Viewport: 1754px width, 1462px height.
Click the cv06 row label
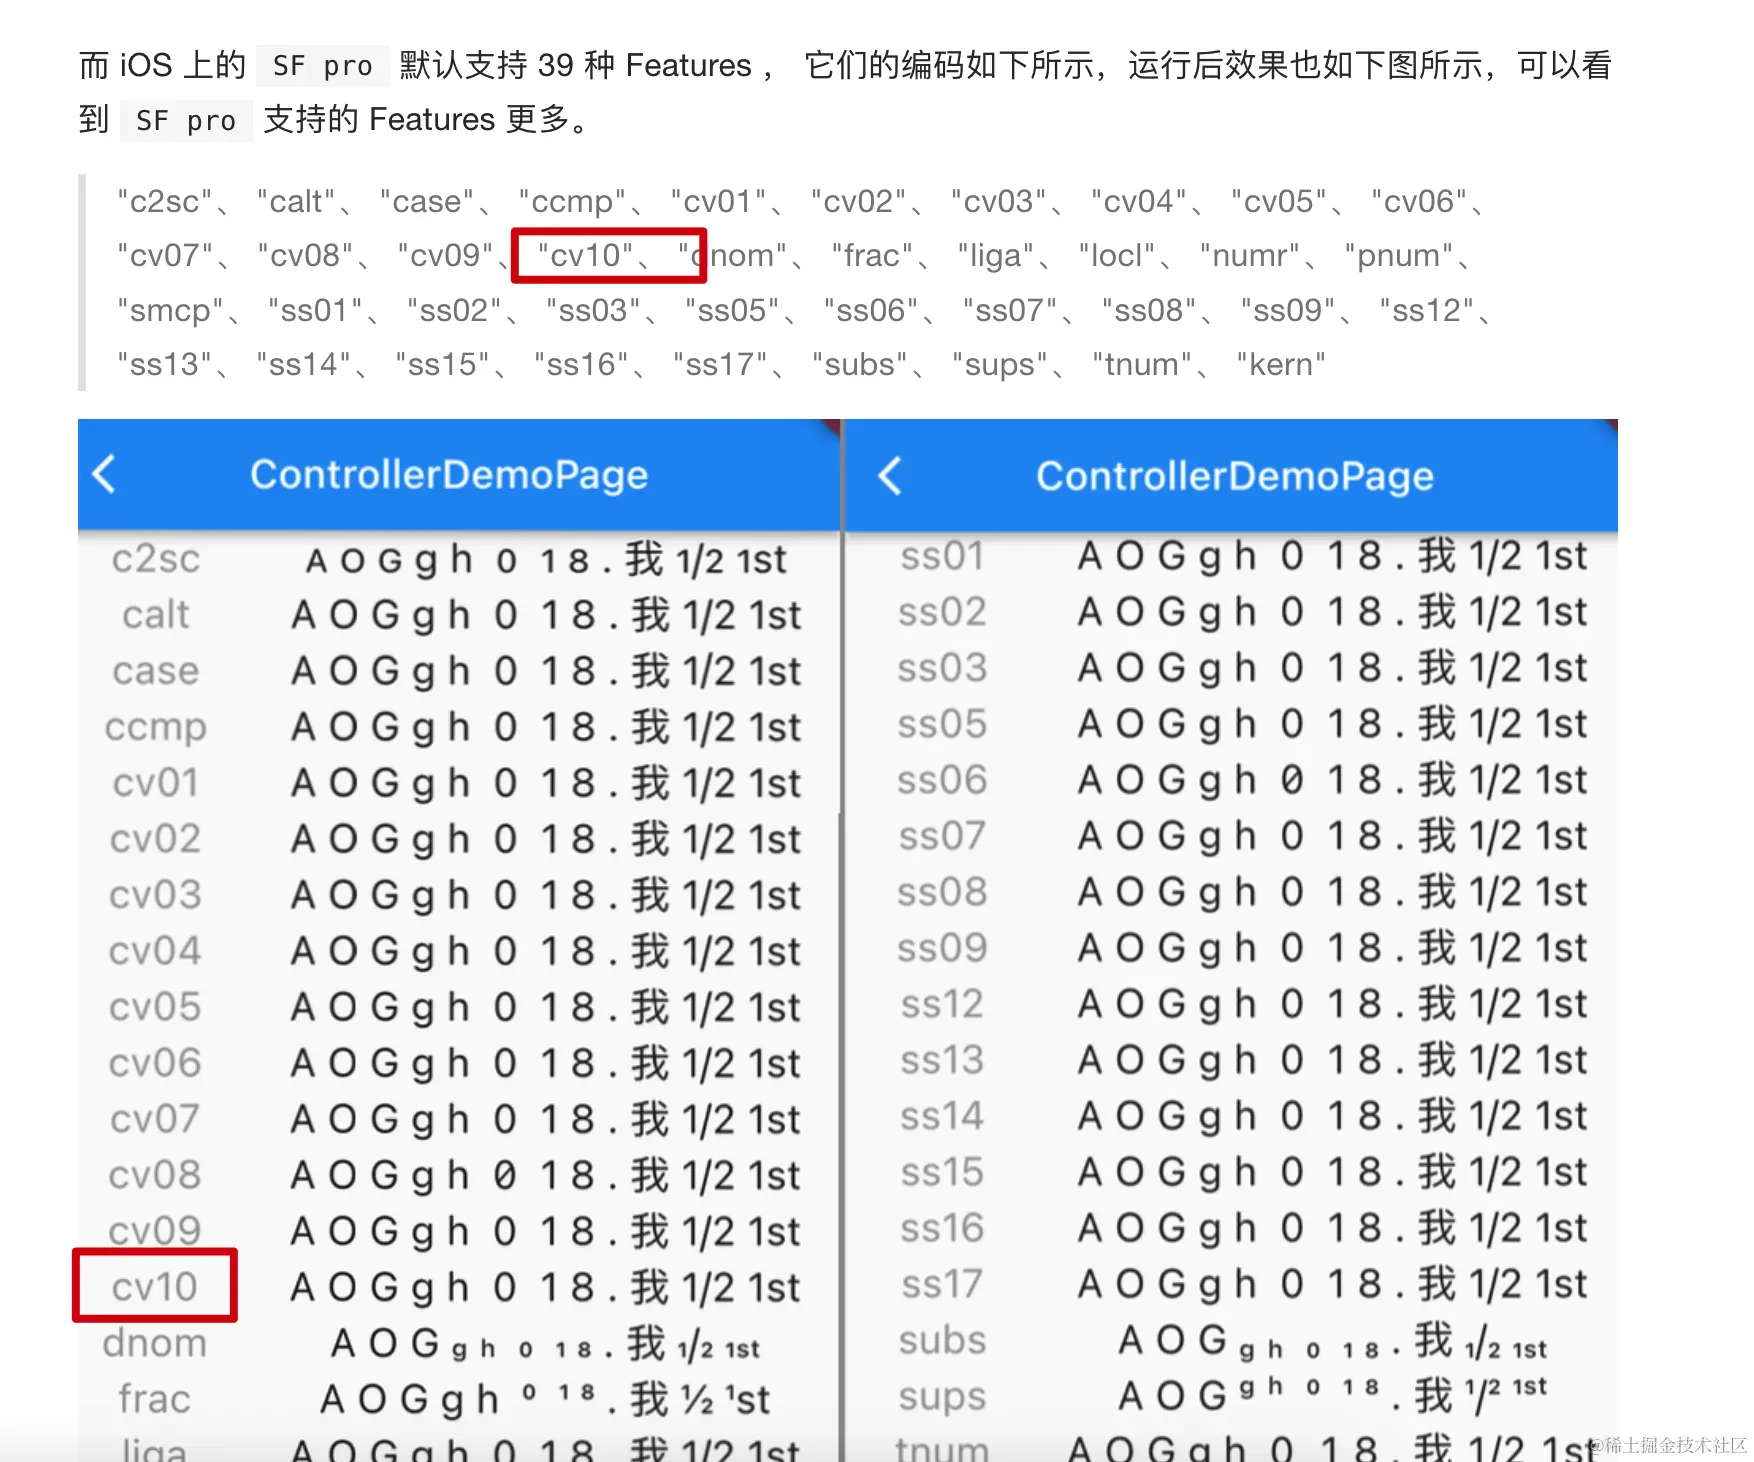click(156, 1063)
